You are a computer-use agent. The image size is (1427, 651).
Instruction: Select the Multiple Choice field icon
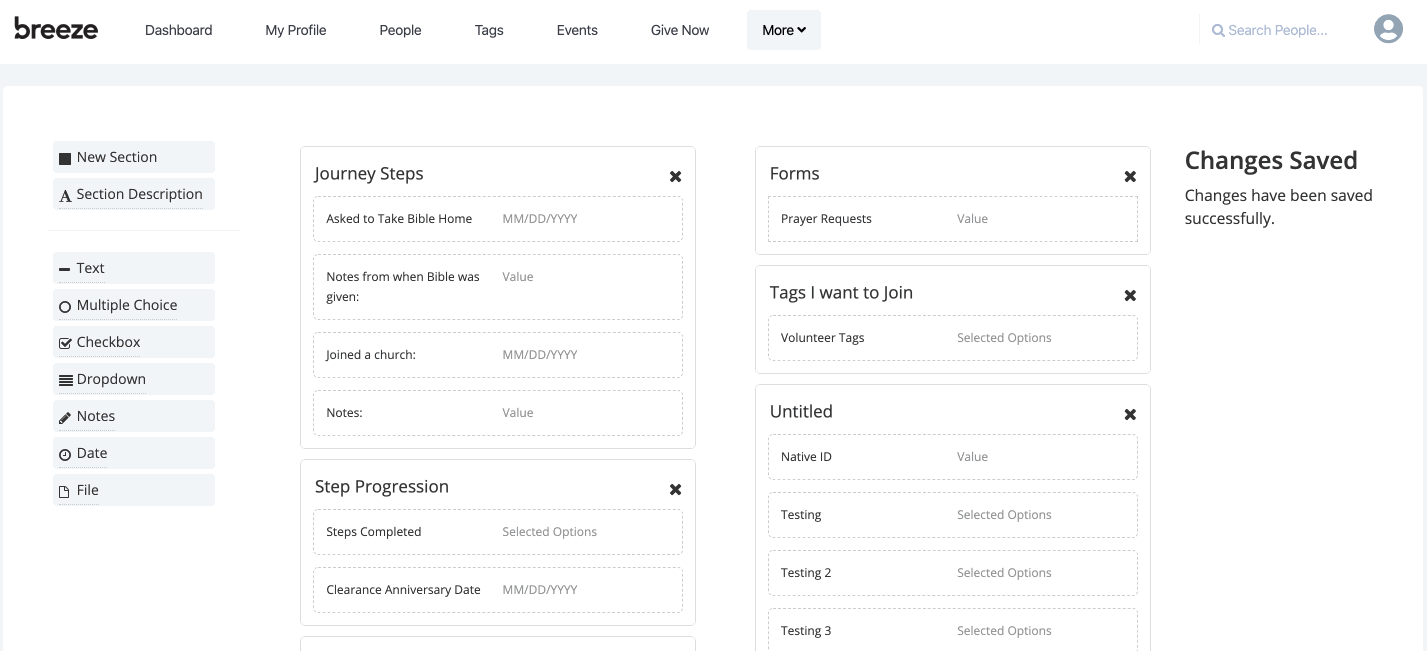64,305
